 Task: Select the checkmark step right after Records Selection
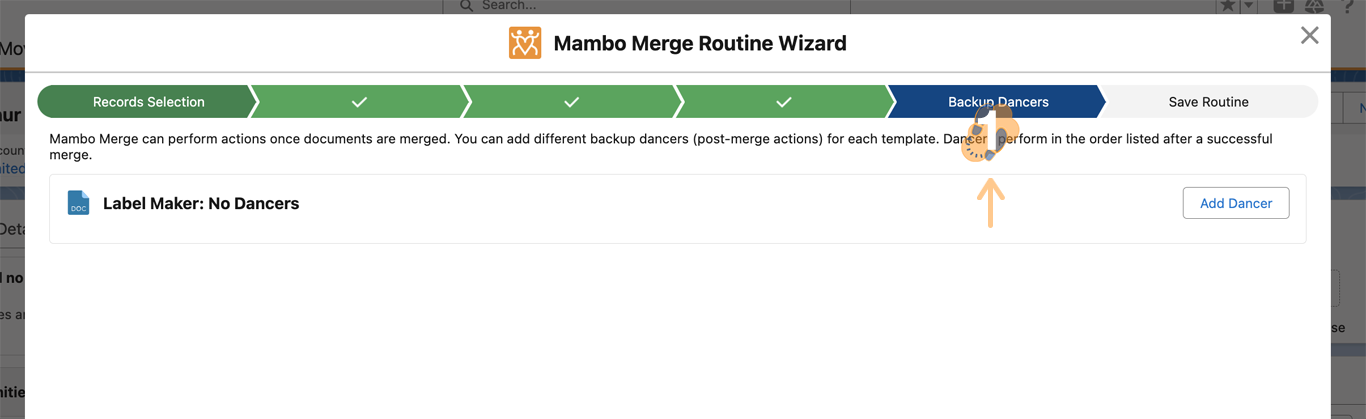click(x=359, y=102)
